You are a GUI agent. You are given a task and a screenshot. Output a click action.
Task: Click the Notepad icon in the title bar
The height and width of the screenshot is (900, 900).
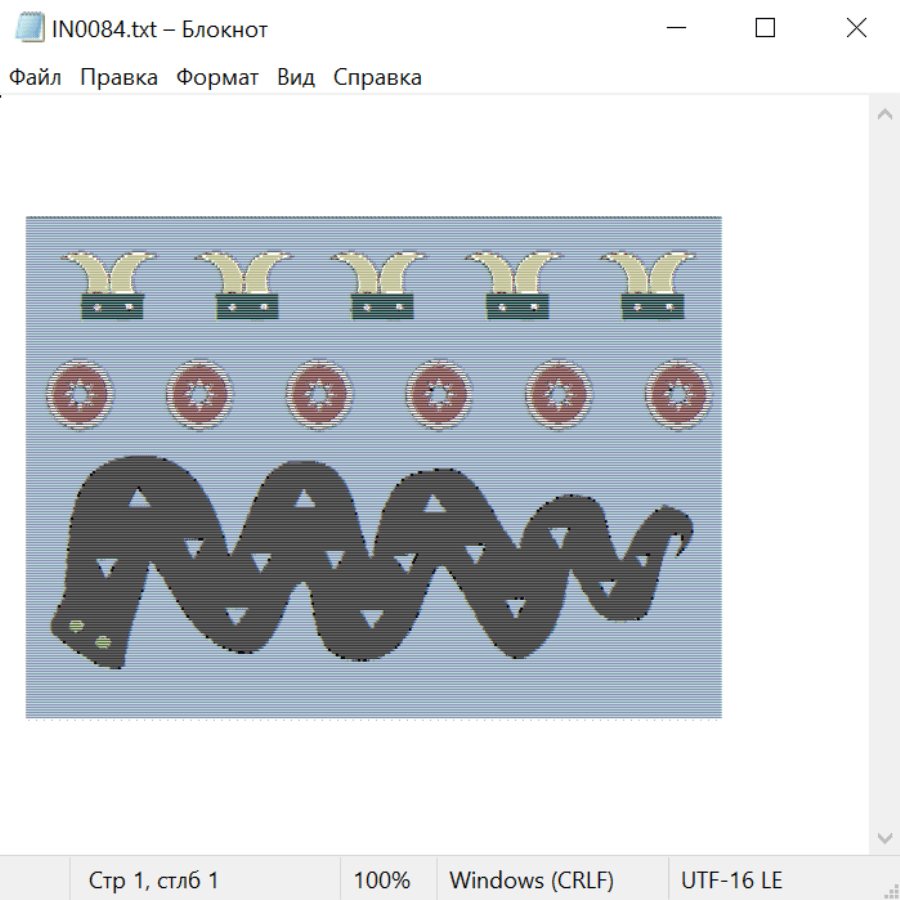click(x=31, y=28)
